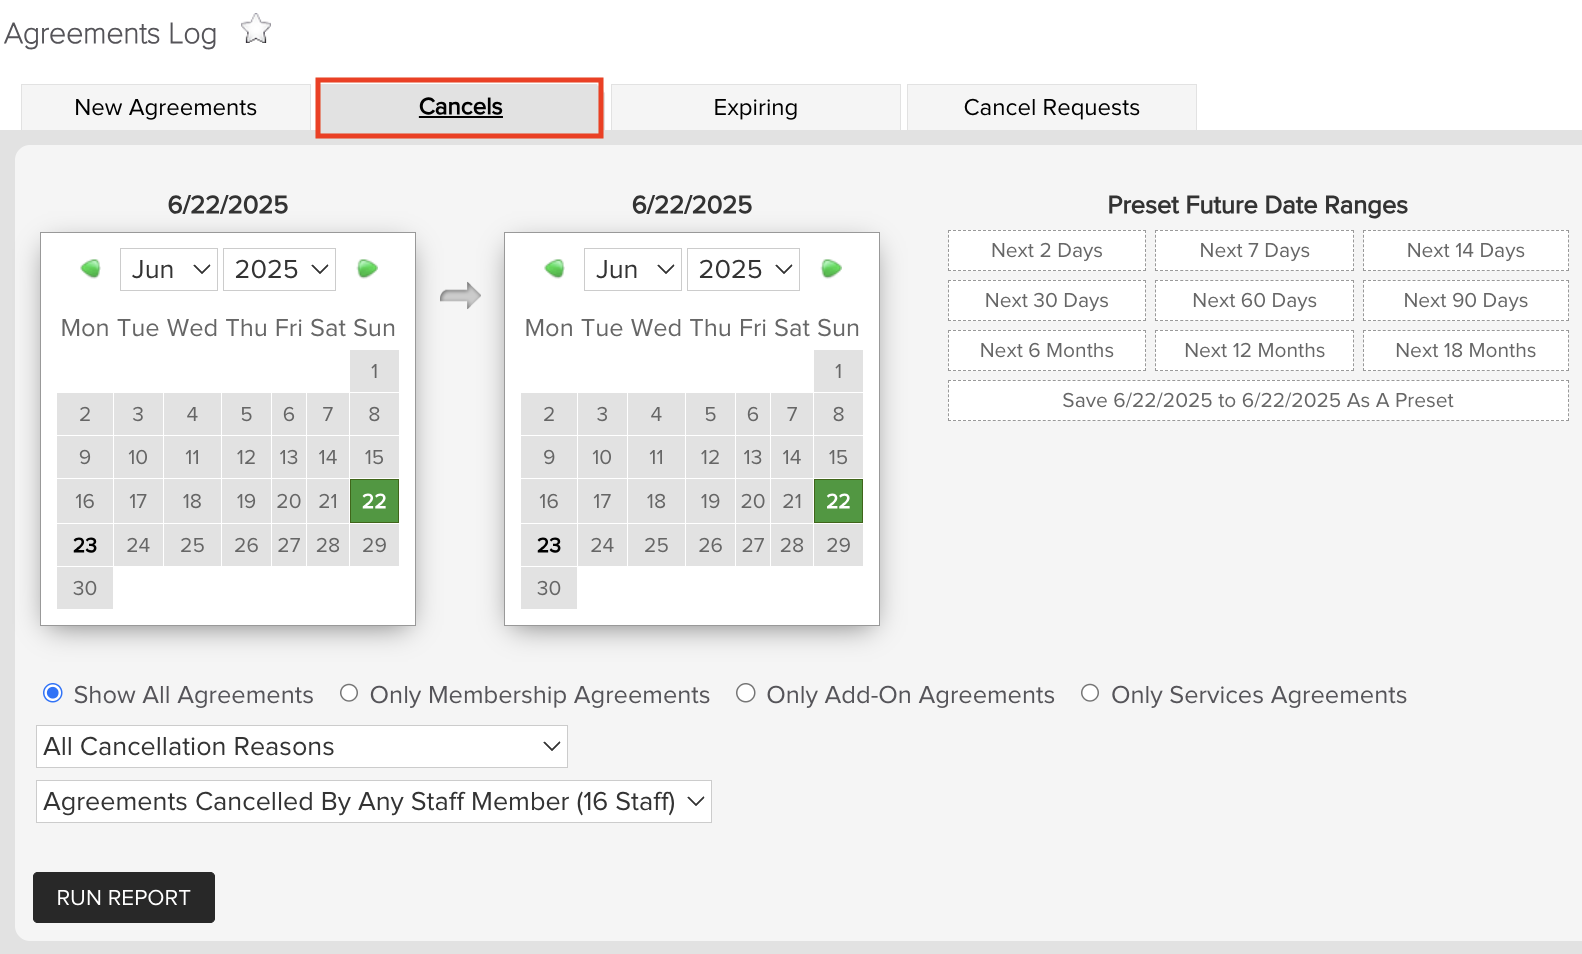Screen dimensions: 1582x954
Task: Select highlighted day 22 in end calendar
Action: click(x=838, y=501)
